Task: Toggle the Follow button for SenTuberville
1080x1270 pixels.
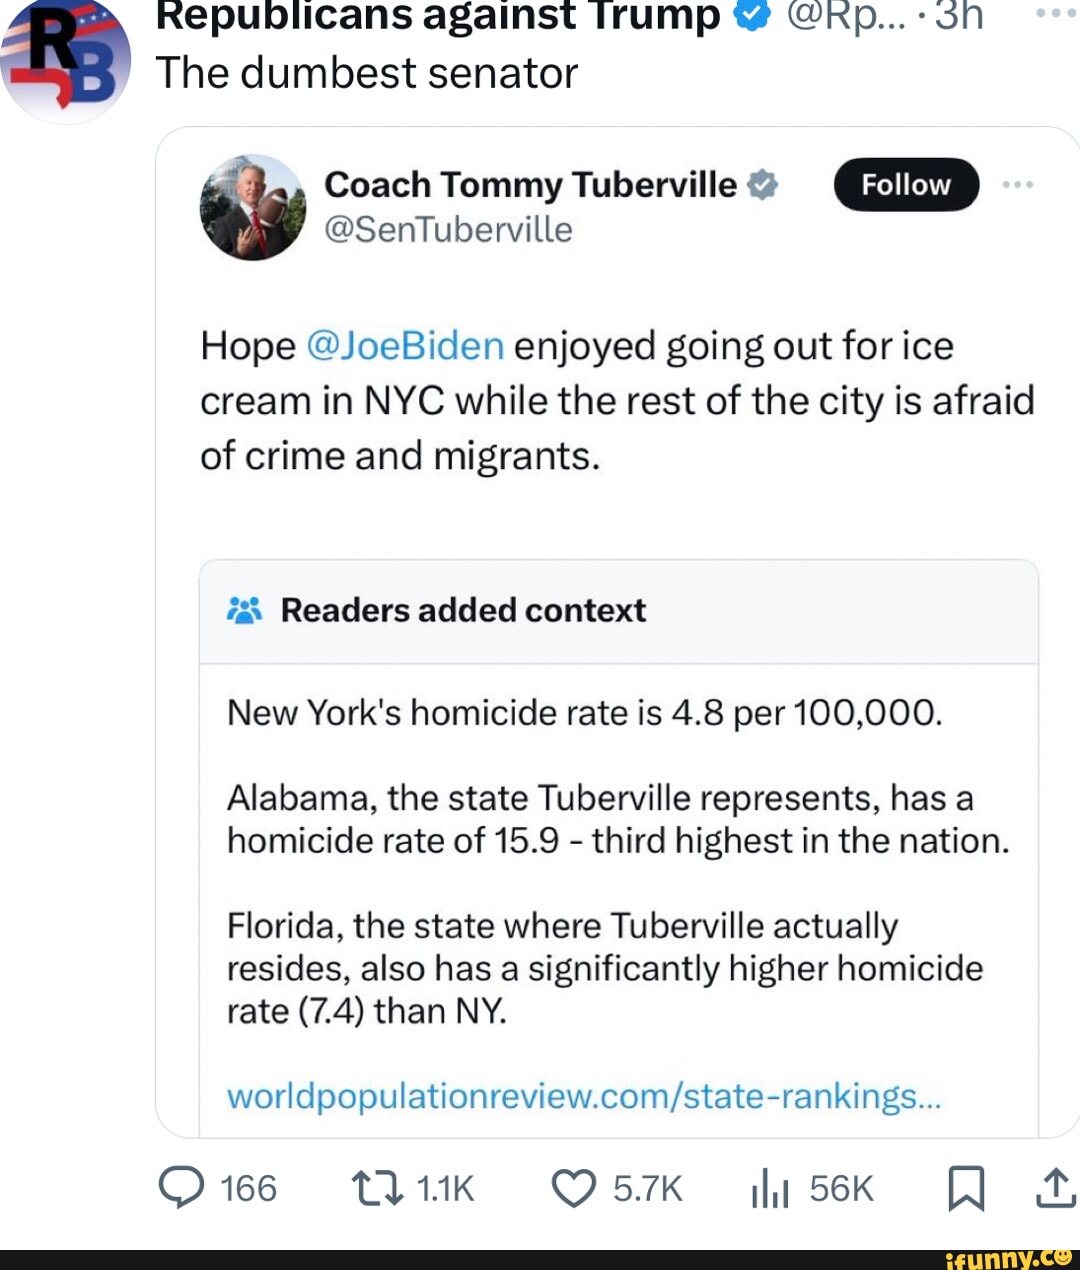Action: pyautogui.click(x=905, y=185)
